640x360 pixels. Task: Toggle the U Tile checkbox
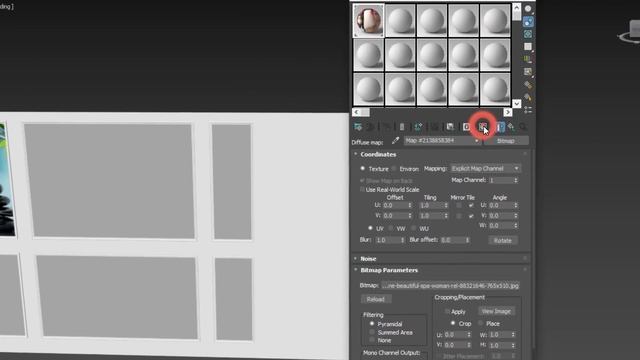click(x=471, y=205)
